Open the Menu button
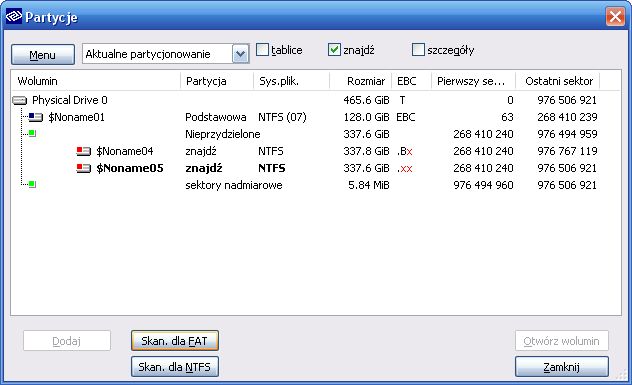632x385 pixels. pyautogui.click(x=43, y=54)
